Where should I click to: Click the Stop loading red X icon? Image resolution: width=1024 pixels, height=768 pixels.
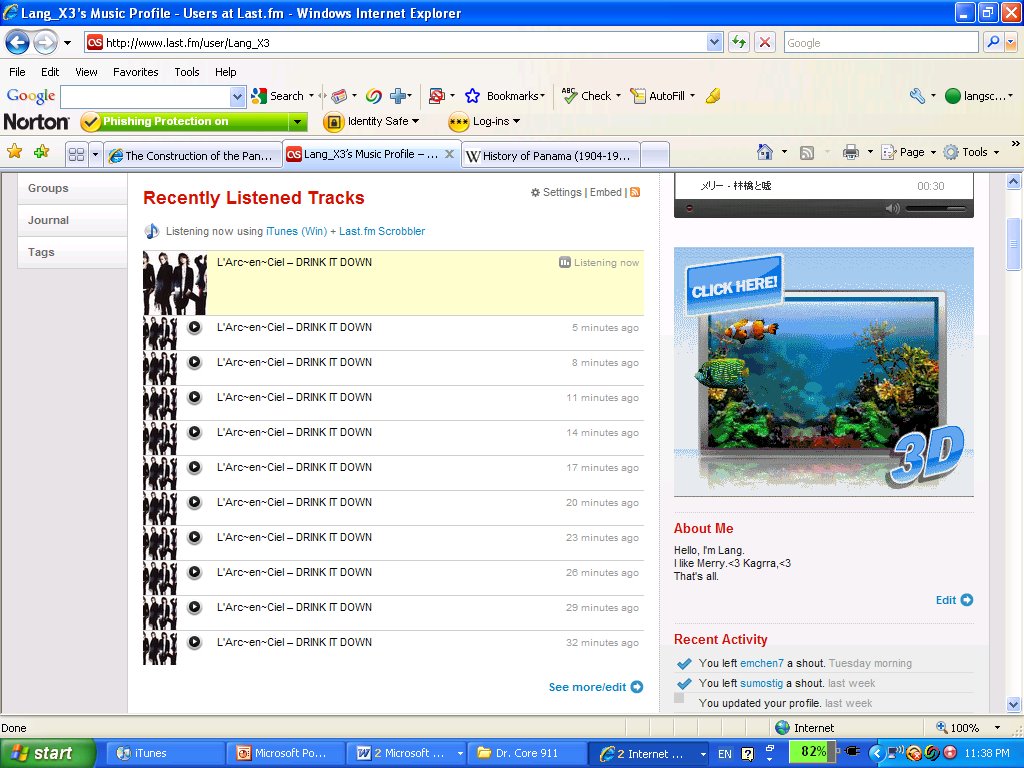click(765, 43)
